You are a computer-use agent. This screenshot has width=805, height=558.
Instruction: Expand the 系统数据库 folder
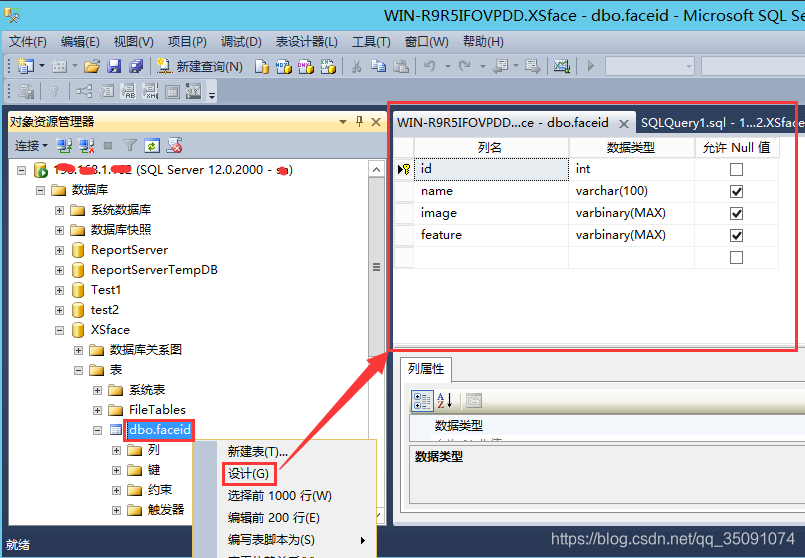pos(60,210)
